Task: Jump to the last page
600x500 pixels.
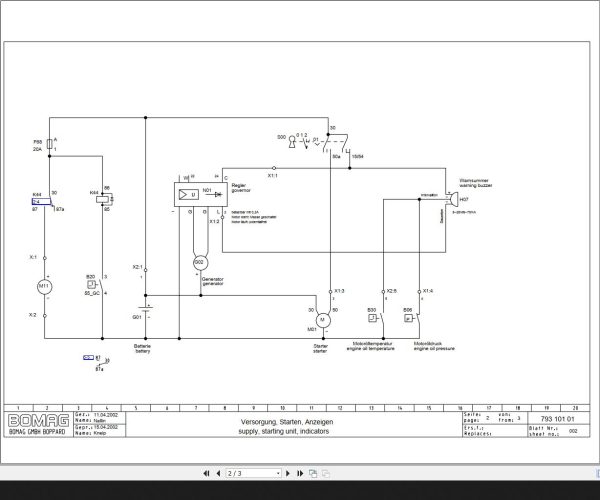Action: [300, 474]
